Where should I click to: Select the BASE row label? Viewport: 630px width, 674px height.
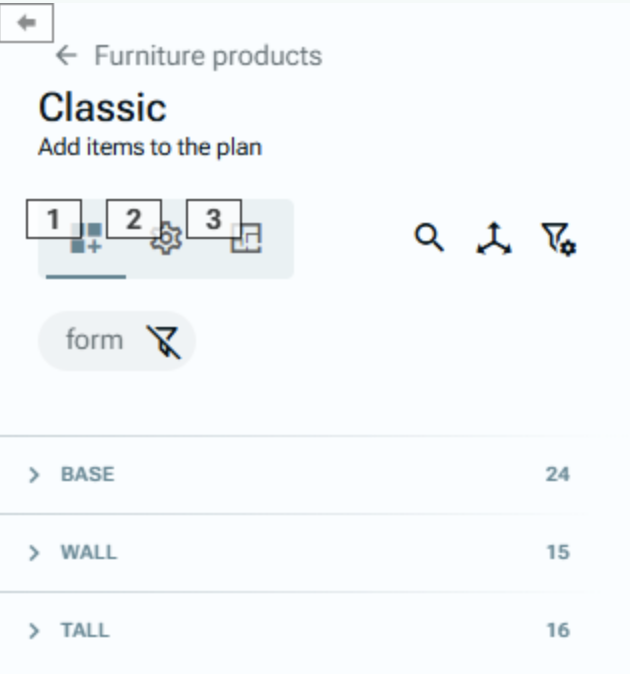[88, 475]
